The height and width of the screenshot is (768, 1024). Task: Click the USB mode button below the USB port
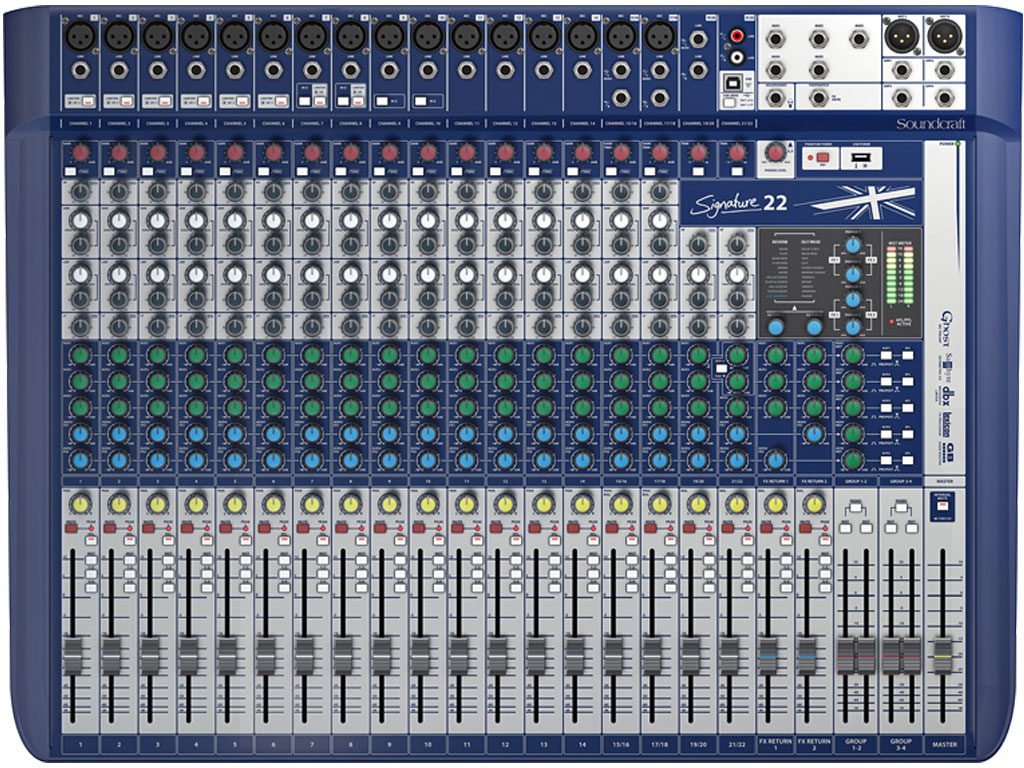point(729,103)
